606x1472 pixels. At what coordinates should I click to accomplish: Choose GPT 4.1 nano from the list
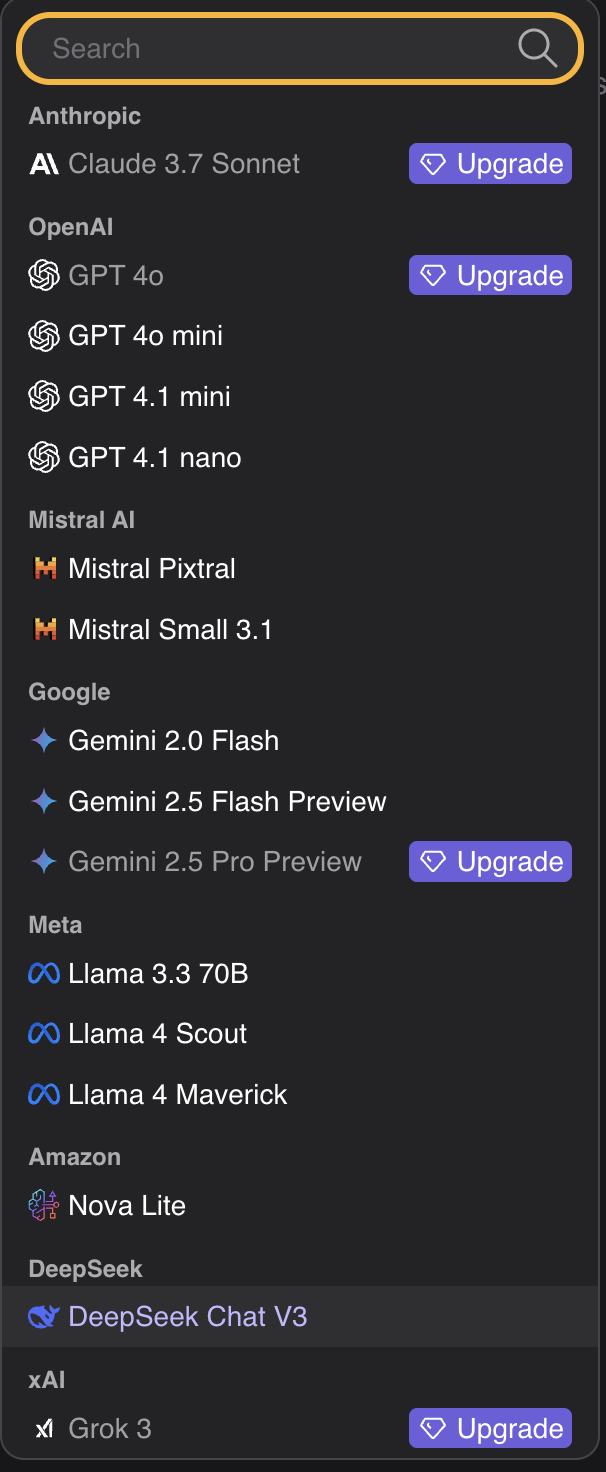point(154,458)
